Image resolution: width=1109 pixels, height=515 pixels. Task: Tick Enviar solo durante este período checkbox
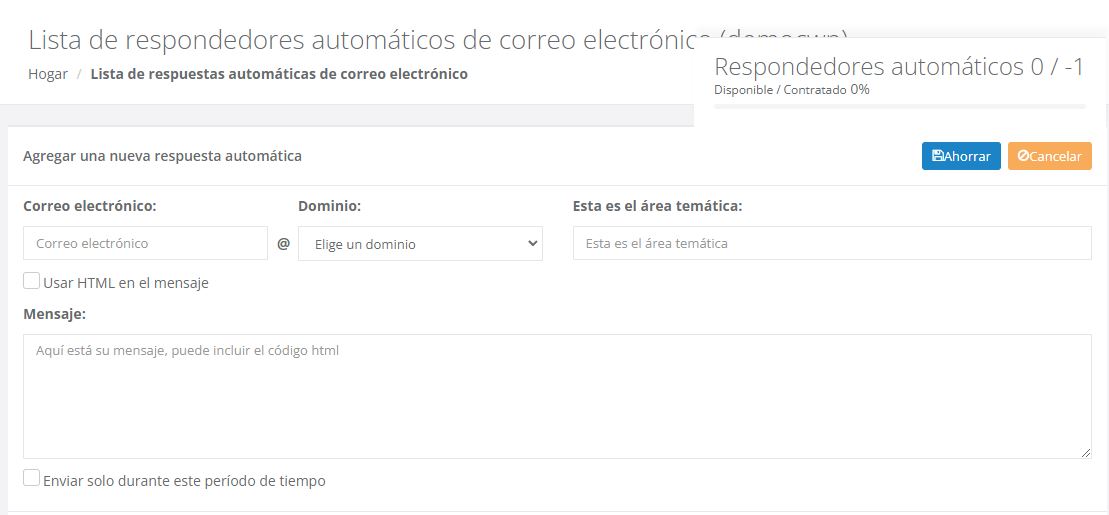tap(32, 479)
